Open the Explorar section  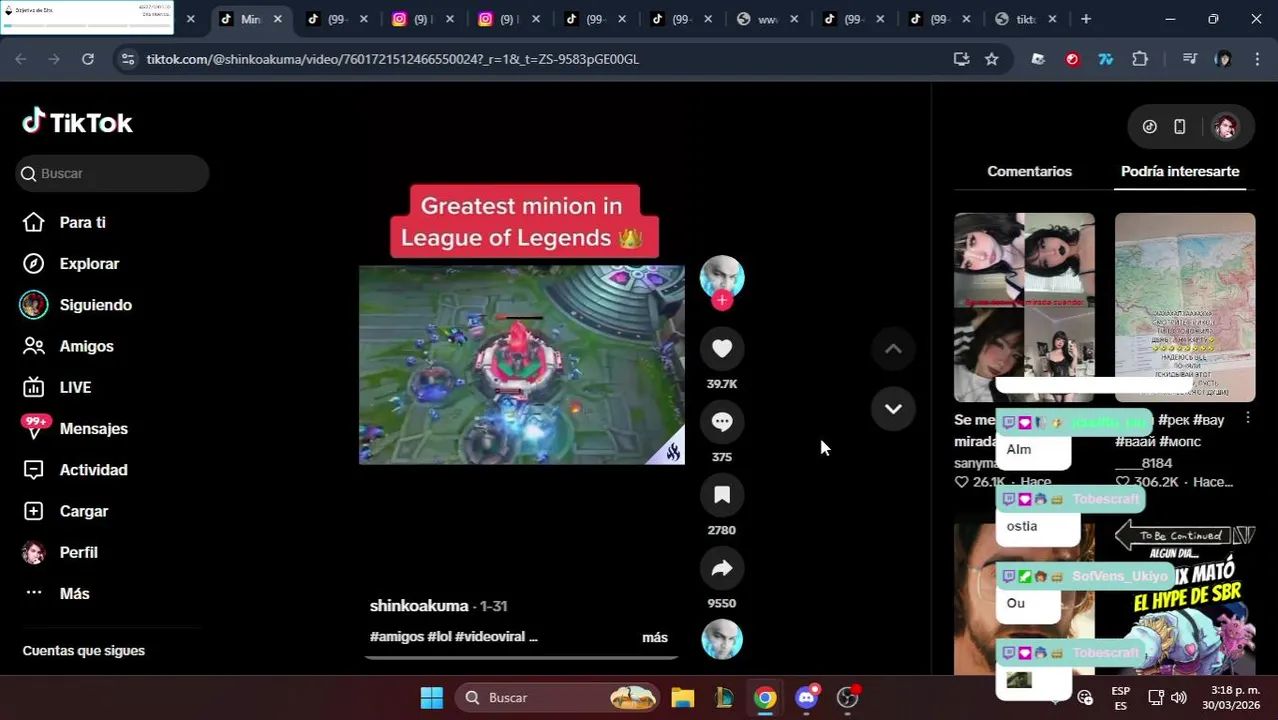(x=89, y=264)
